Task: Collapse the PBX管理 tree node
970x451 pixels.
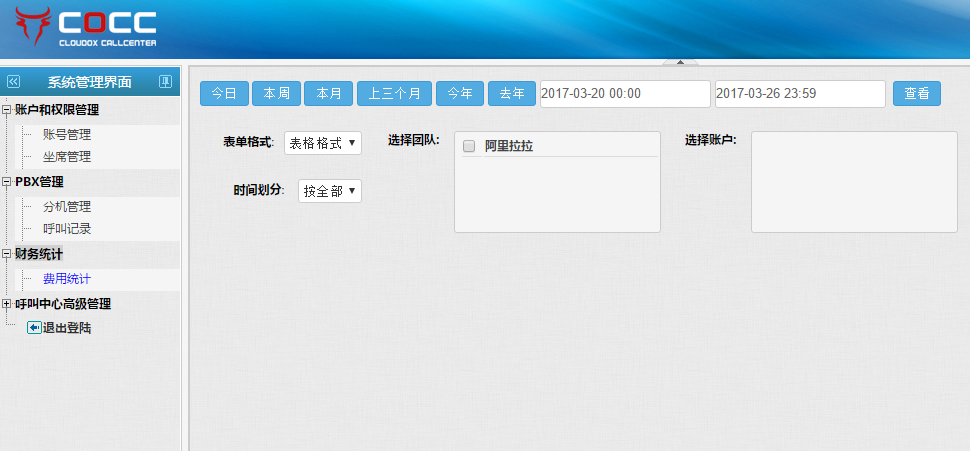Action: pos(7,182)
